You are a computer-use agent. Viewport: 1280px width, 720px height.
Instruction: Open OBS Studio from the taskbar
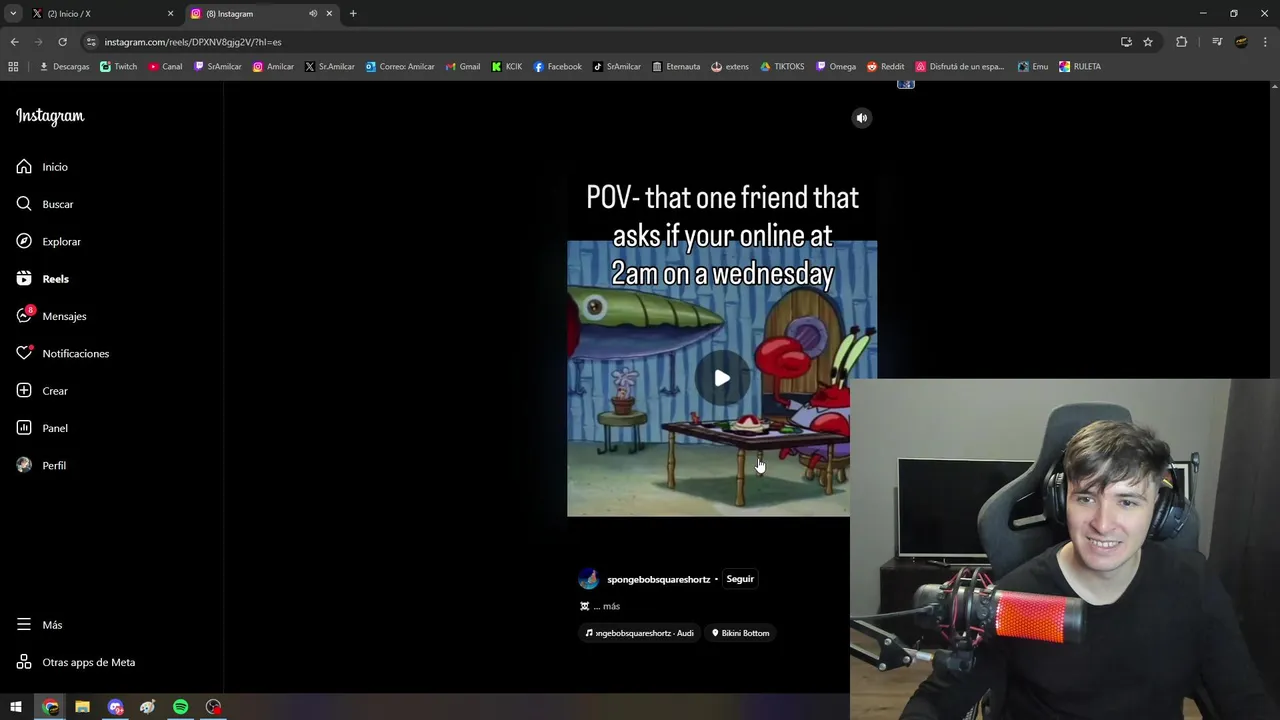click(213, 707)
